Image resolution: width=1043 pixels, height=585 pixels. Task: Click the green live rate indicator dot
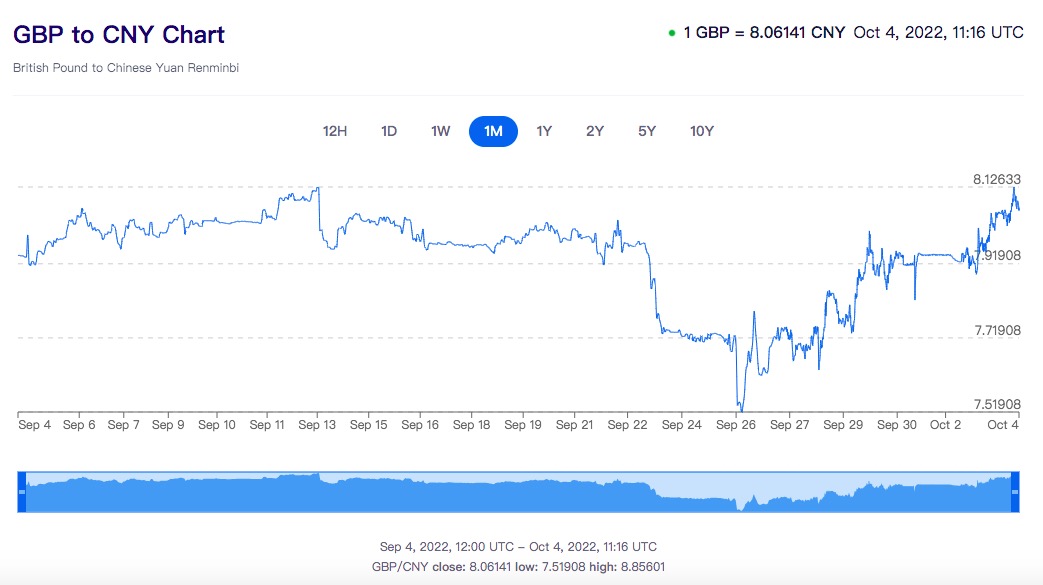click(x=672, y=33)
